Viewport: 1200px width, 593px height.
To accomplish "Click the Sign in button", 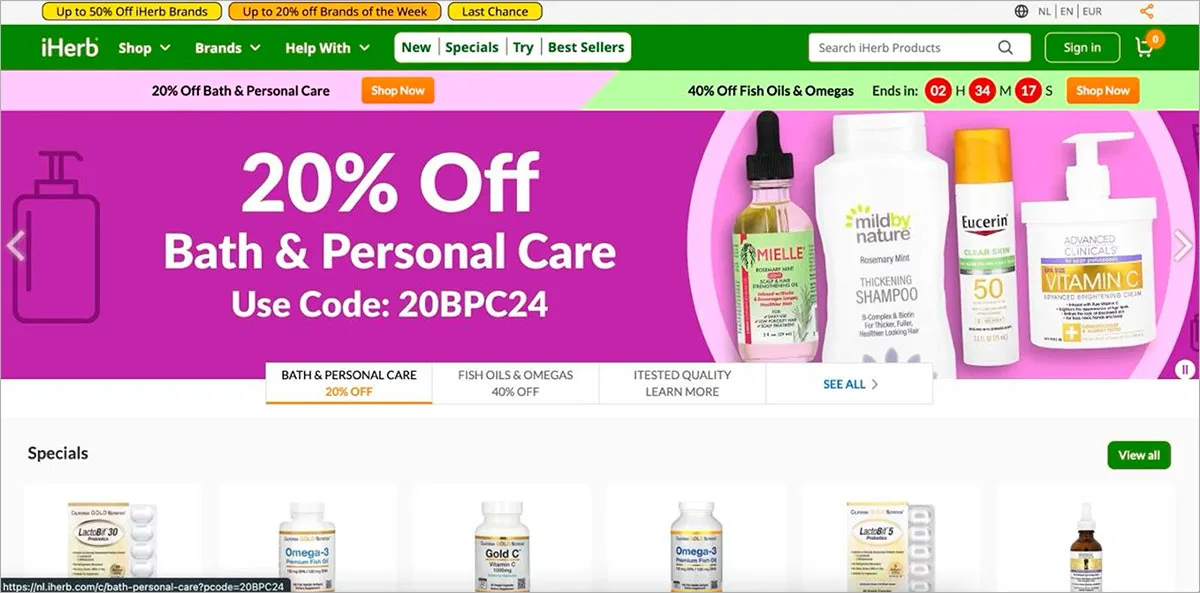I will 1082,47.
